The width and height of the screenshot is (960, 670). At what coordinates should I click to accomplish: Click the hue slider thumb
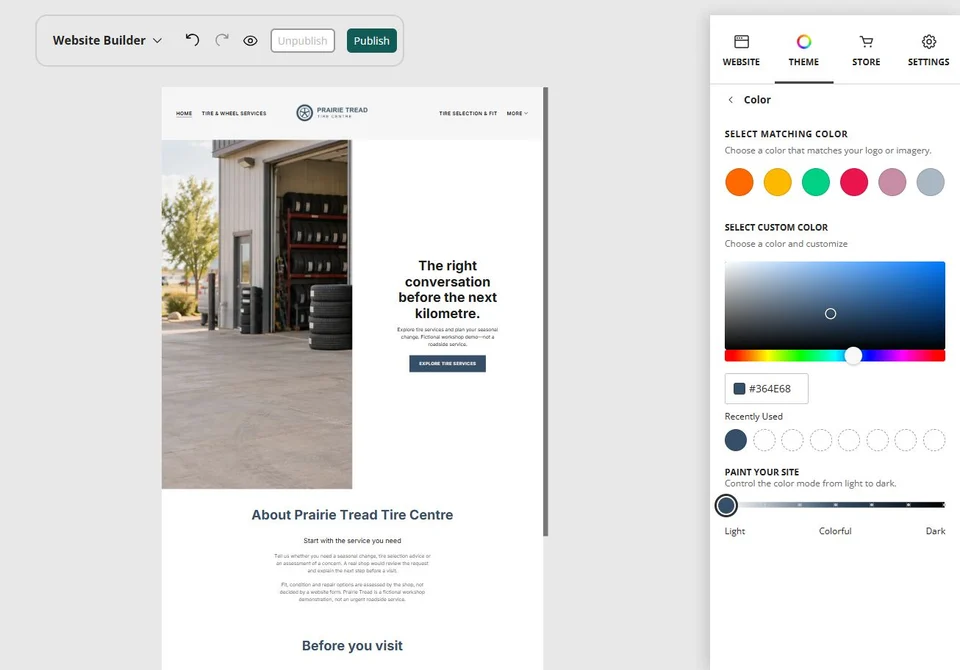[x=853, y=355]
